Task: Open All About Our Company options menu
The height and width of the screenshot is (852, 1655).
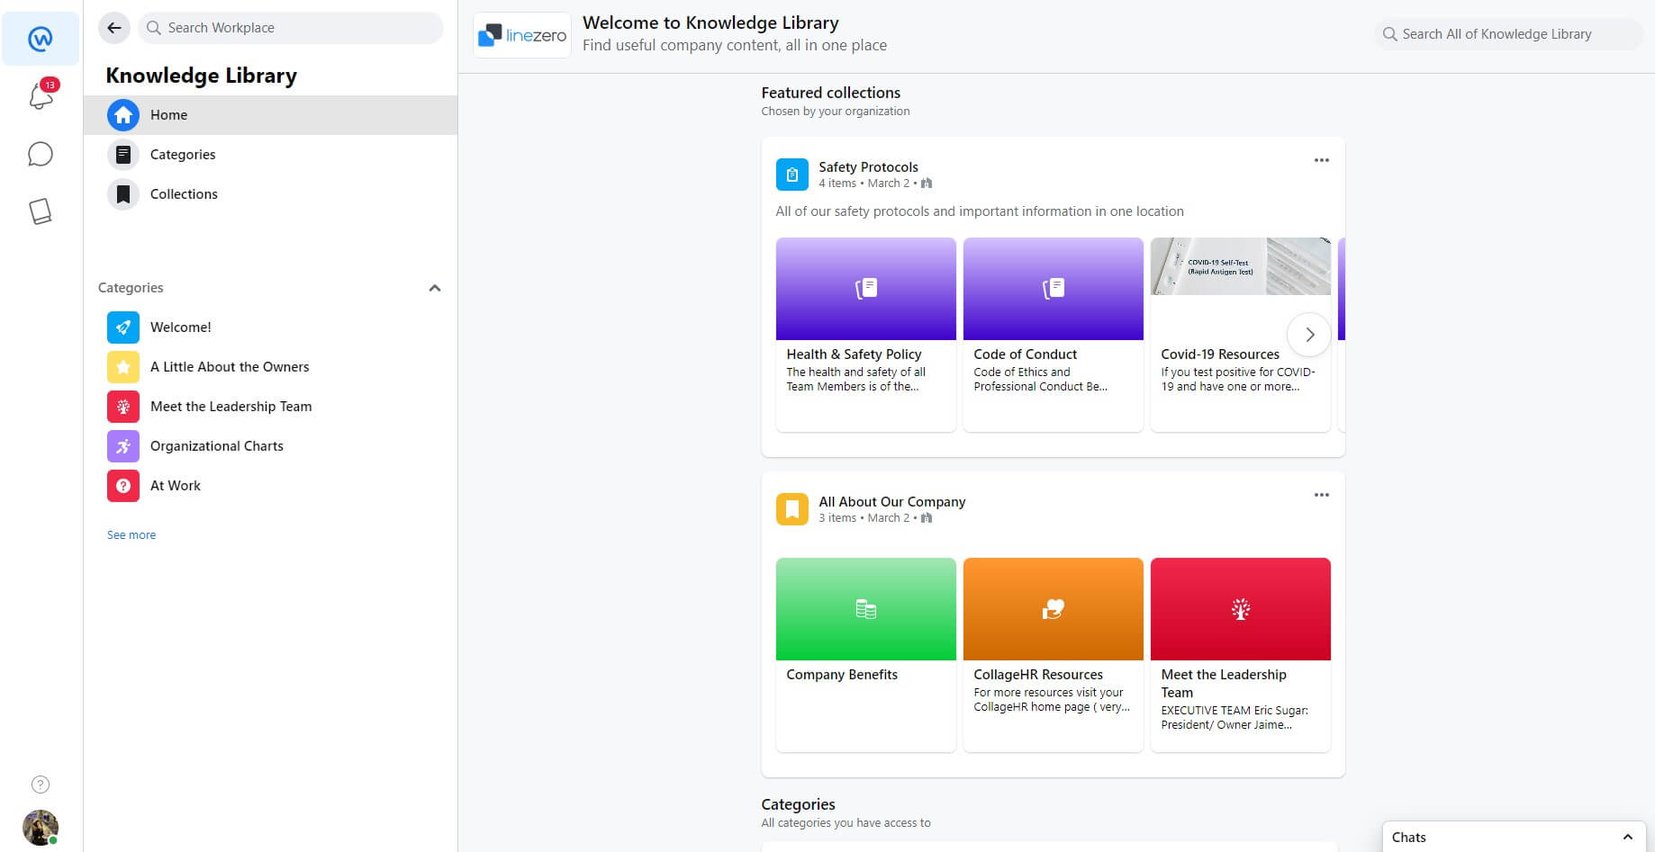Action: 1321,495
